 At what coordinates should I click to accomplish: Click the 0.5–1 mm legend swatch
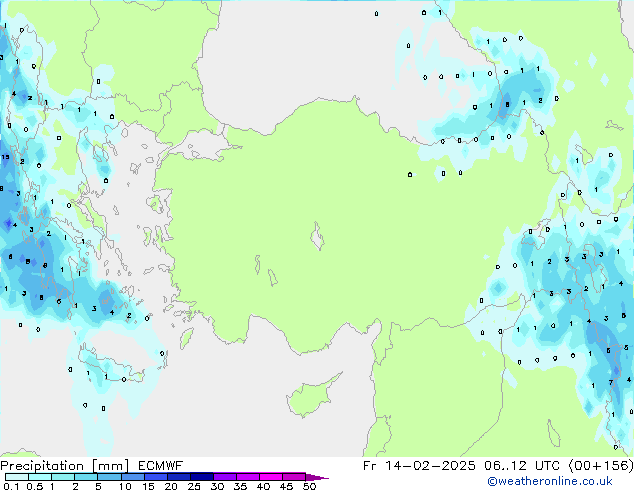[x=40, y=477]
